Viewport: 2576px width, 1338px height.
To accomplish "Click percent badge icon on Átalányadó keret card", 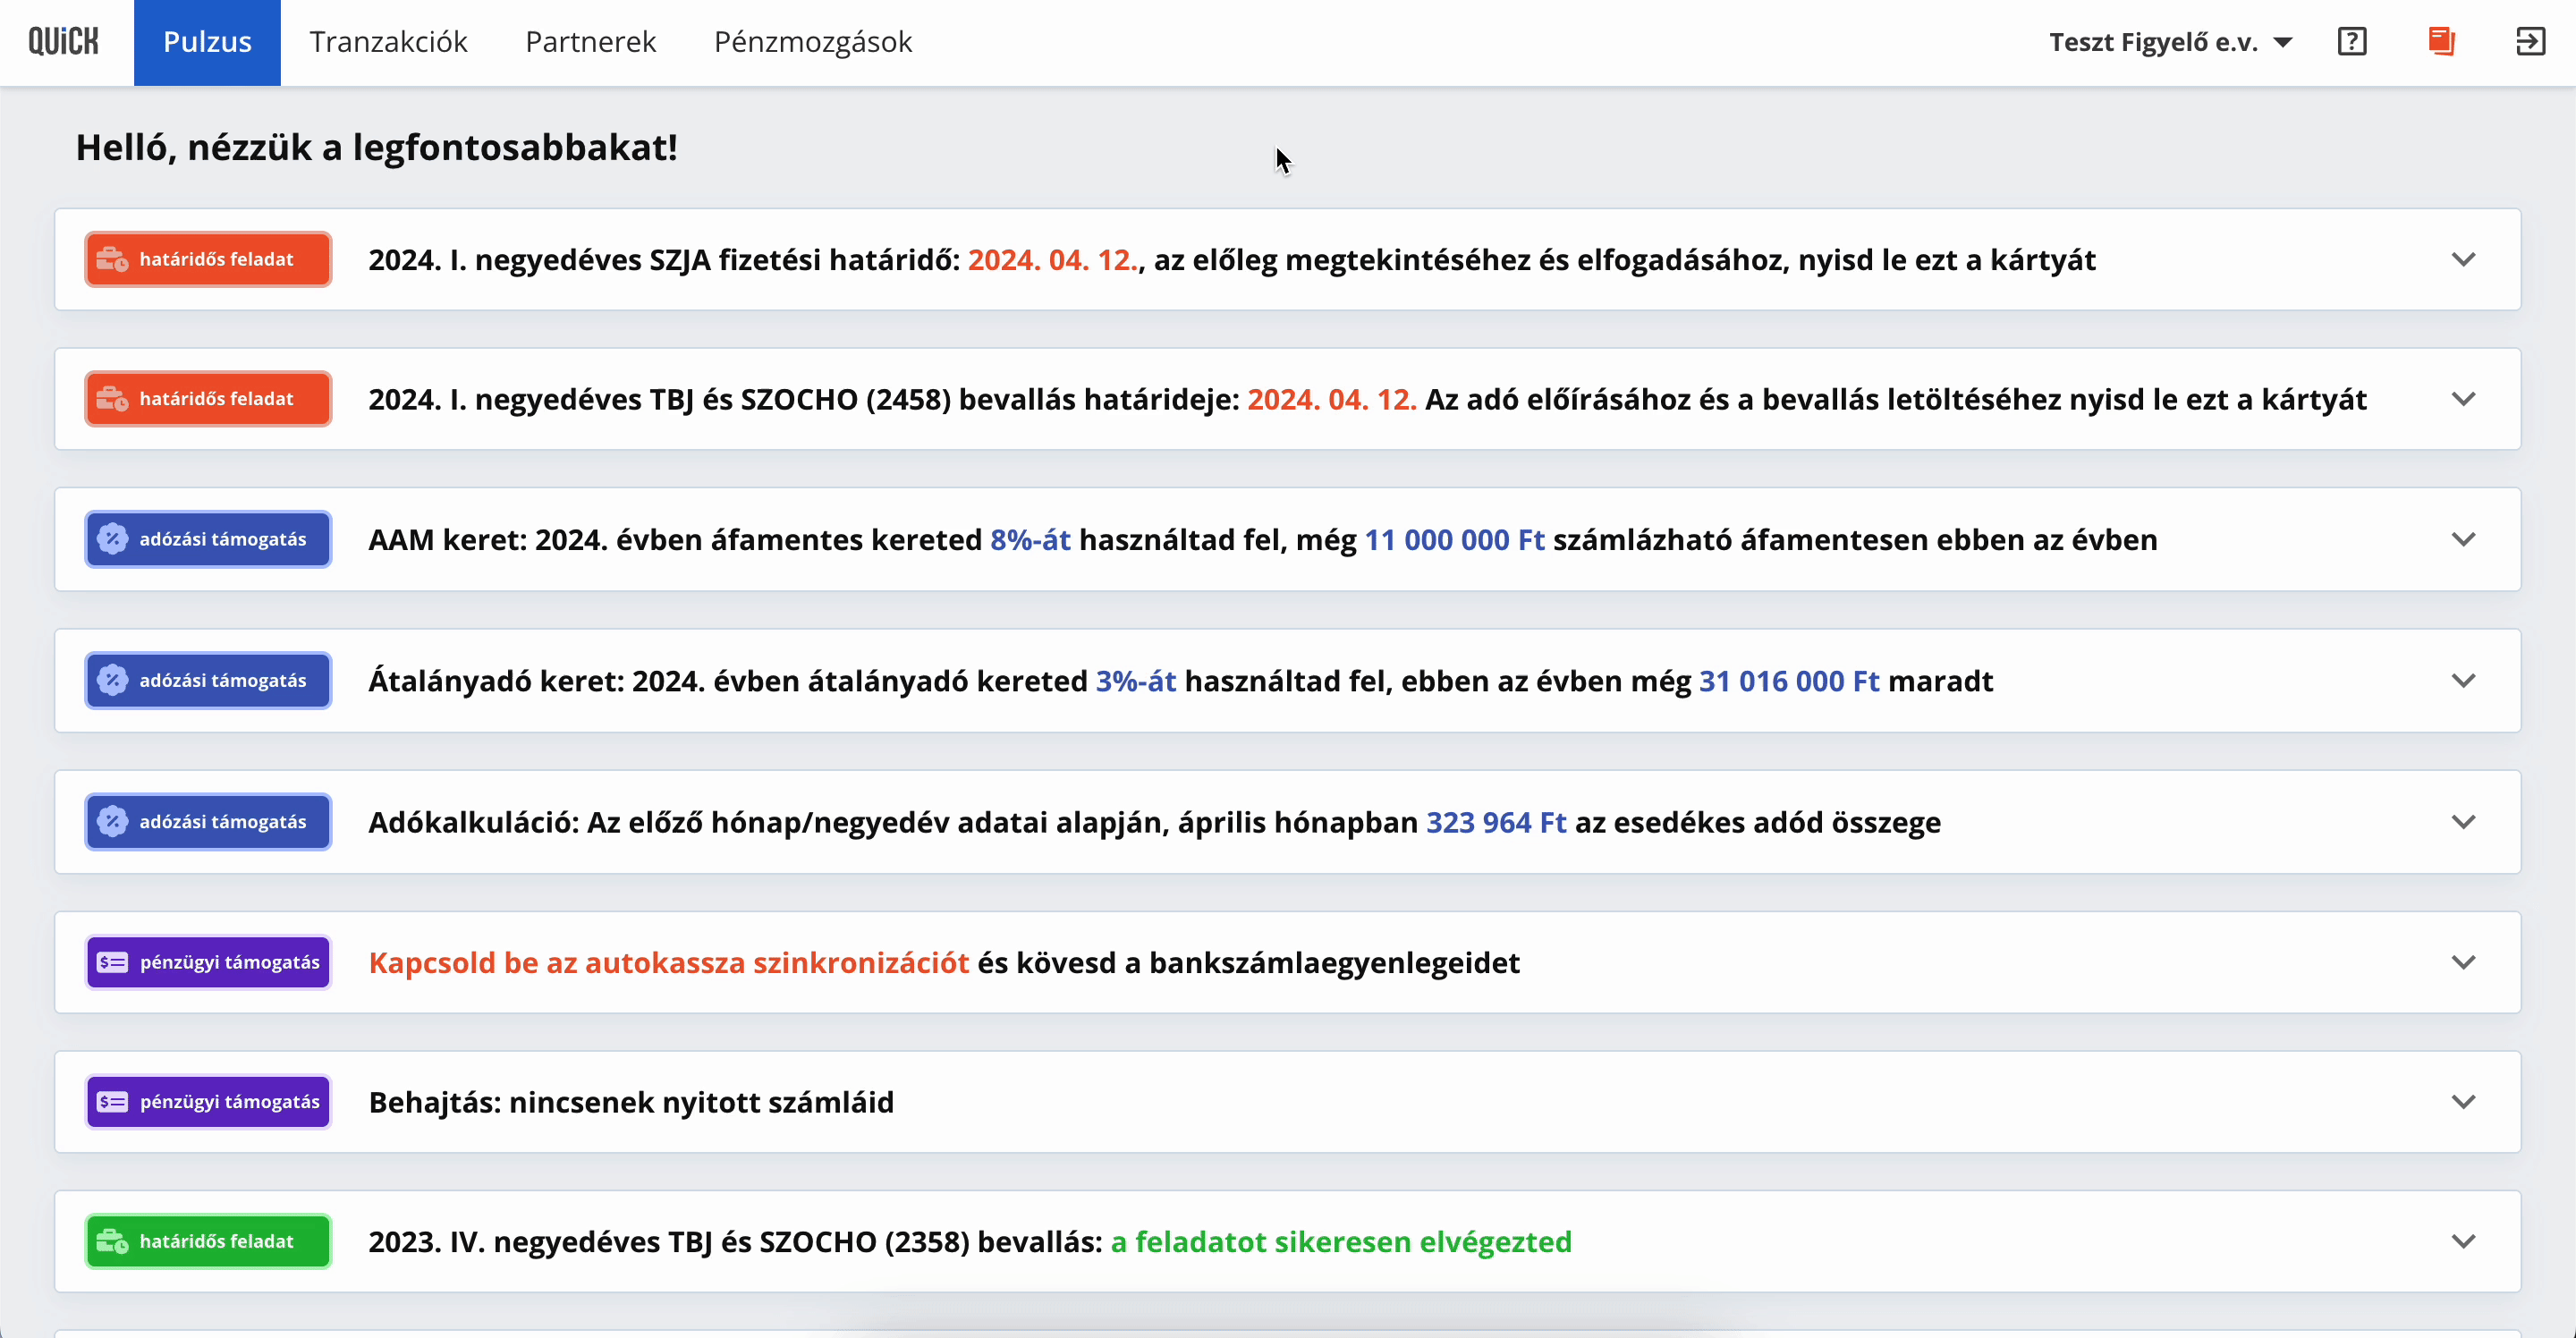I will 112,680.
